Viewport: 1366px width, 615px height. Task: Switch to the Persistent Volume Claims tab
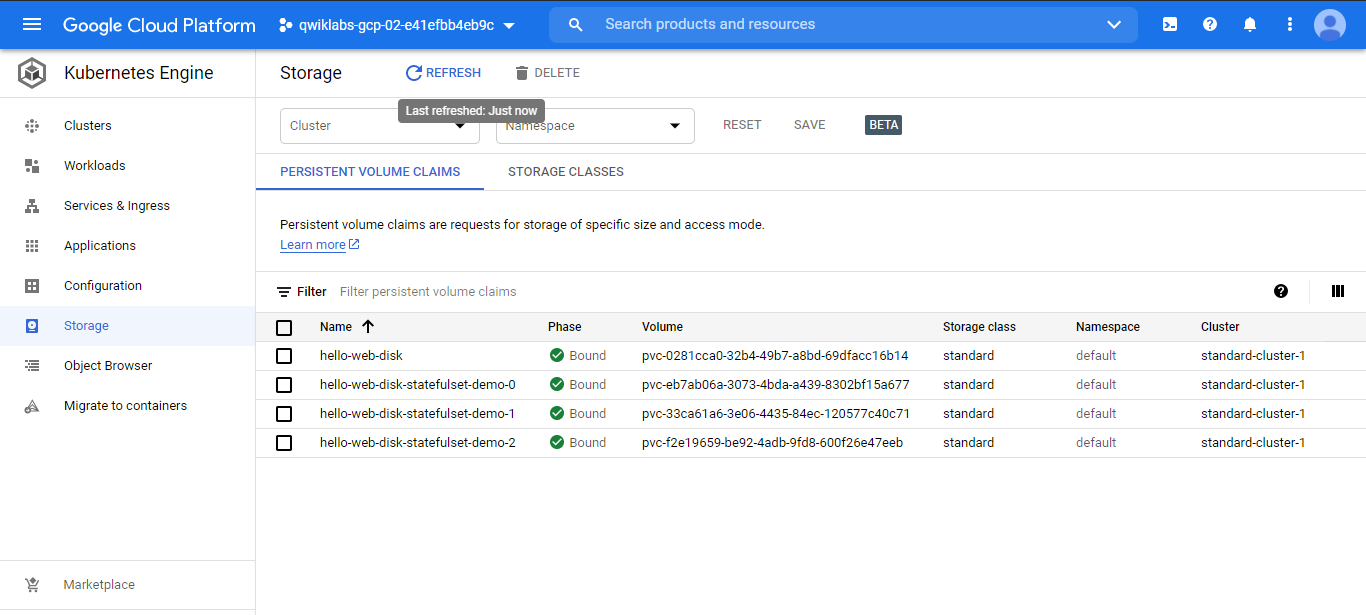370,172
